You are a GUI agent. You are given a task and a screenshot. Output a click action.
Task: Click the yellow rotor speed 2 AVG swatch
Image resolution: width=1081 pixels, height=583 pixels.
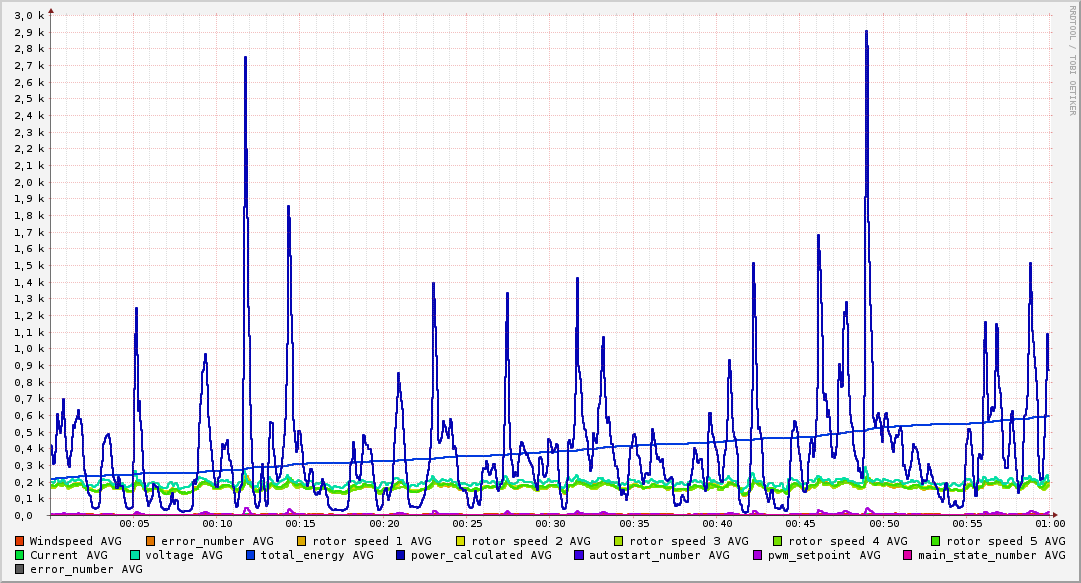tap(461, 542)
